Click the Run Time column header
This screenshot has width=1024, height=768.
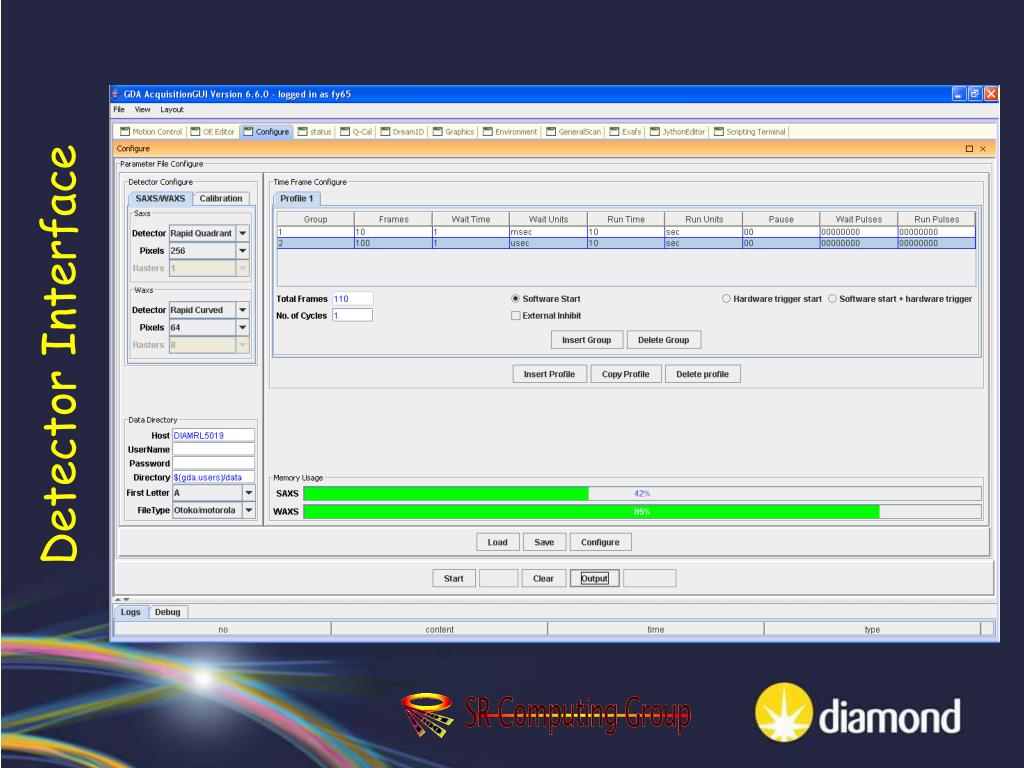[x=626, y=219]
